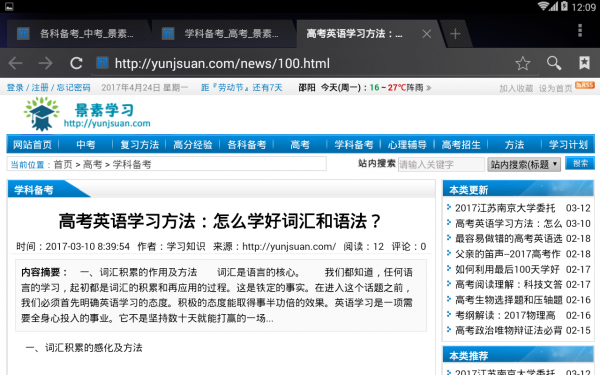
Task: Tap the RSS feed icon
Action: (x=585, y=85)
